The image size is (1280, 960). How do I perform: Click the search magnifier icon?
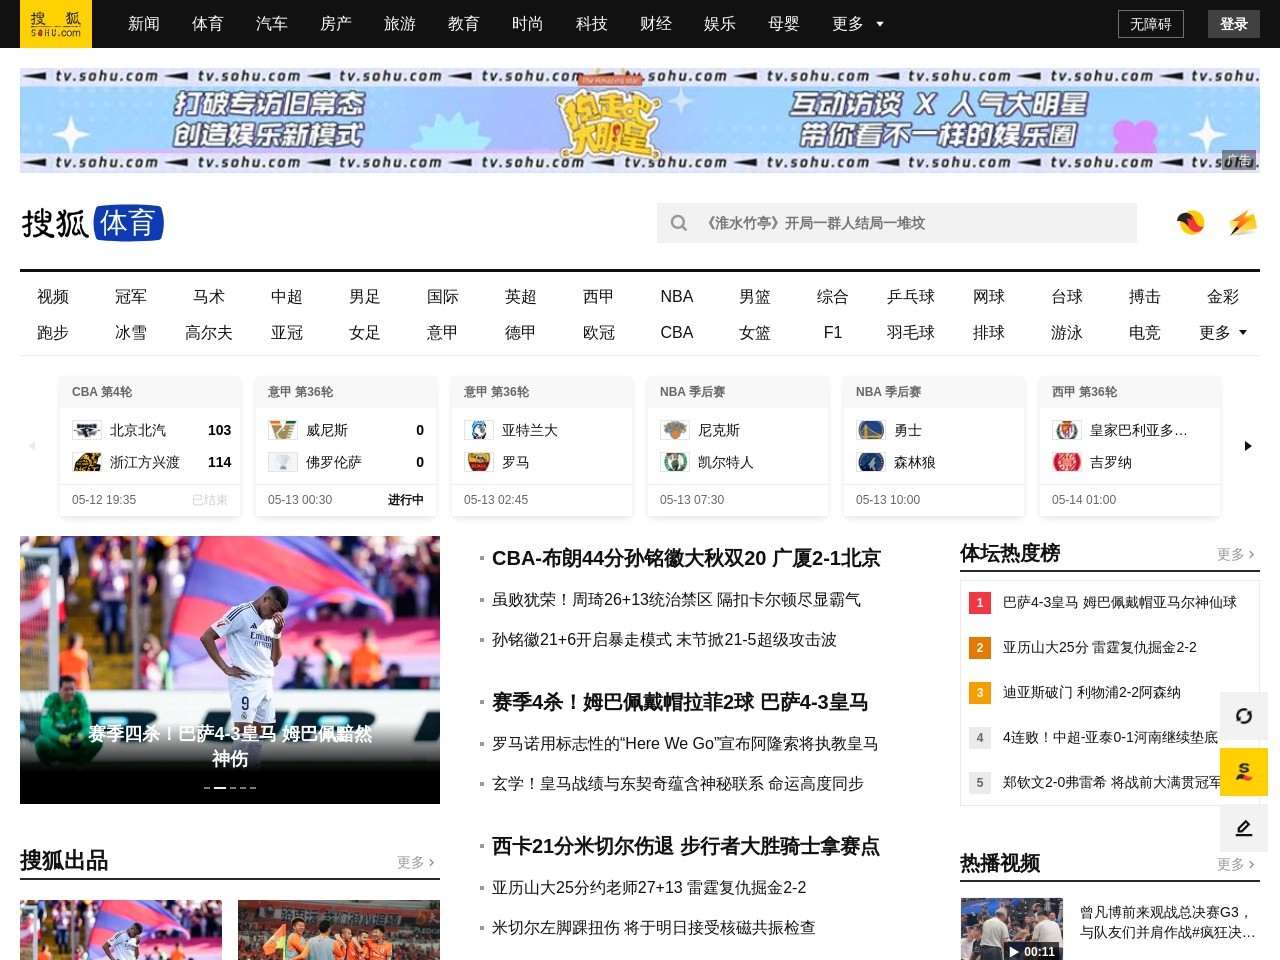(679, 223)
